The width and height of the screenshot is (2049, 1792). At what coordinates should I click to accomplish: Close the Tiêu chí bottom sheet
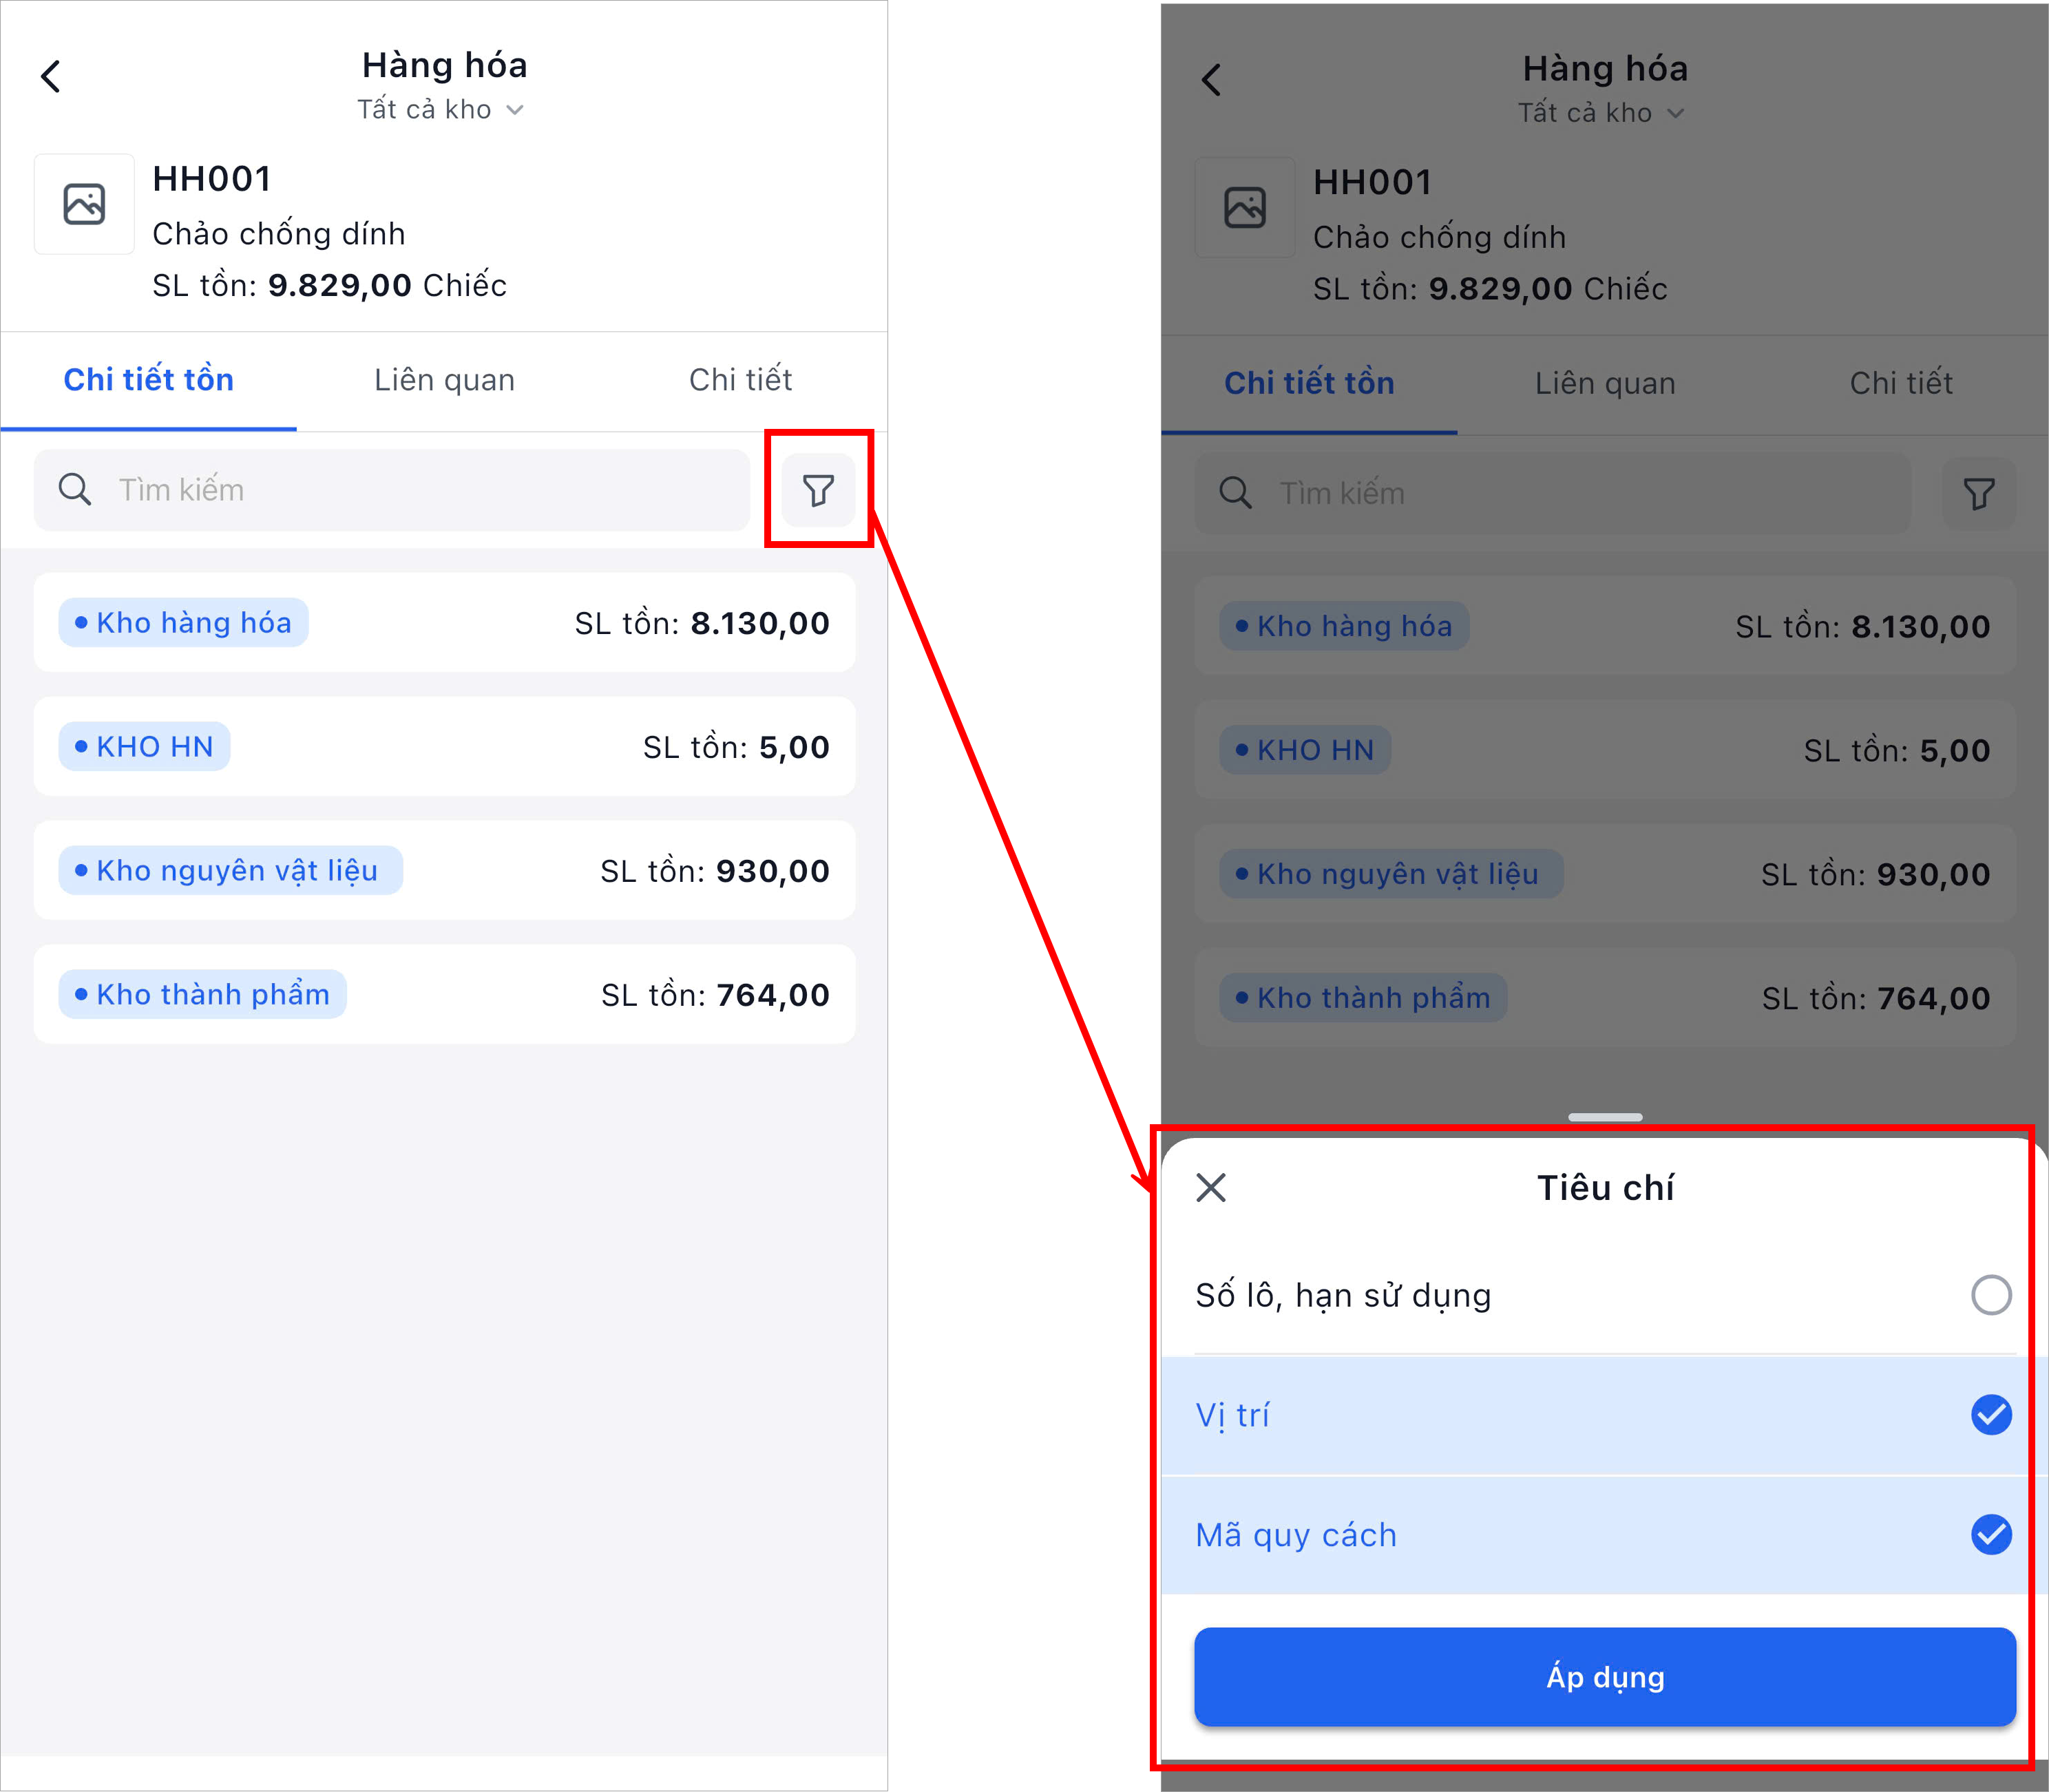click(1210, 1188)
